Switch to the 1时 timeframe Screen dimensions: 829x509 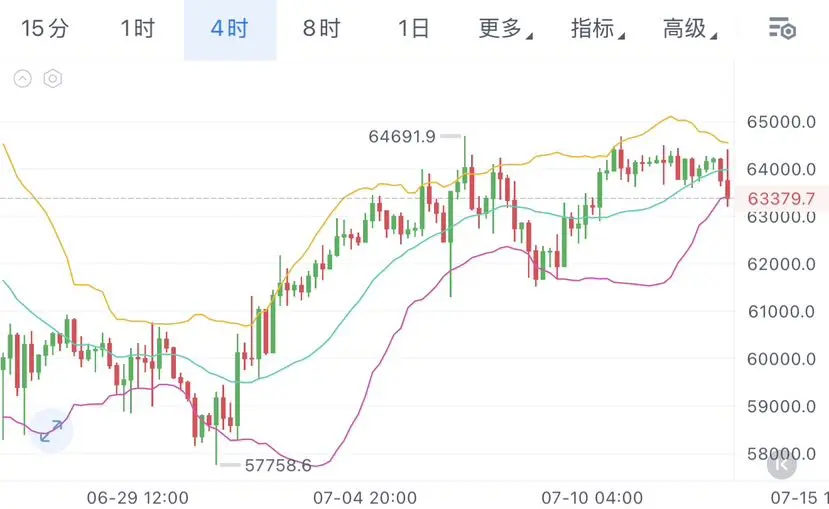tap(137, 29)
